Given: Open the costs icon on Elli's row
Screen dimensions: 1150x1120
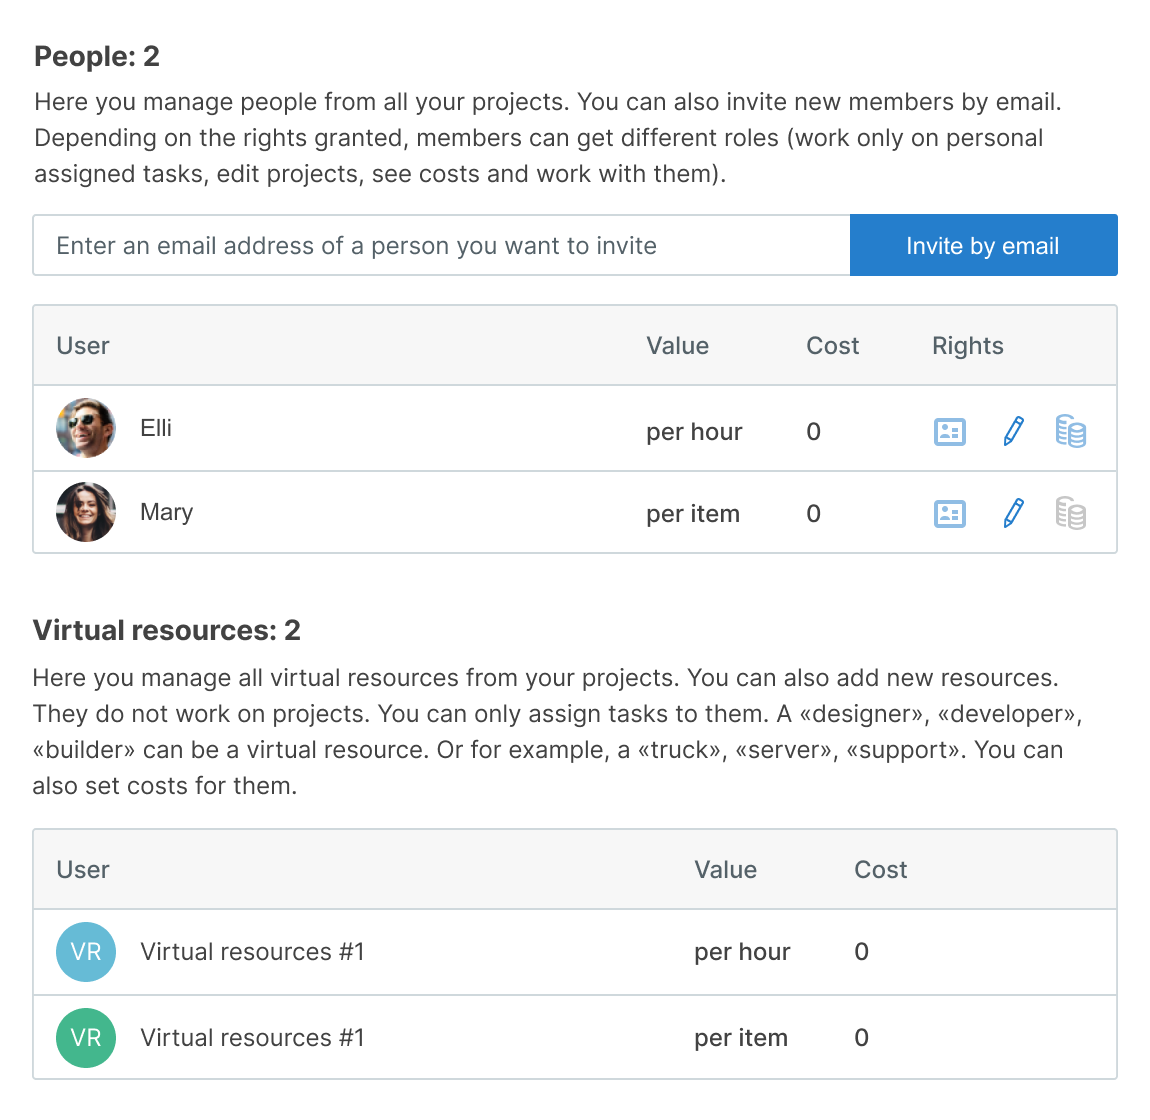Looking at the screenshot, I should pos(1070,431).
